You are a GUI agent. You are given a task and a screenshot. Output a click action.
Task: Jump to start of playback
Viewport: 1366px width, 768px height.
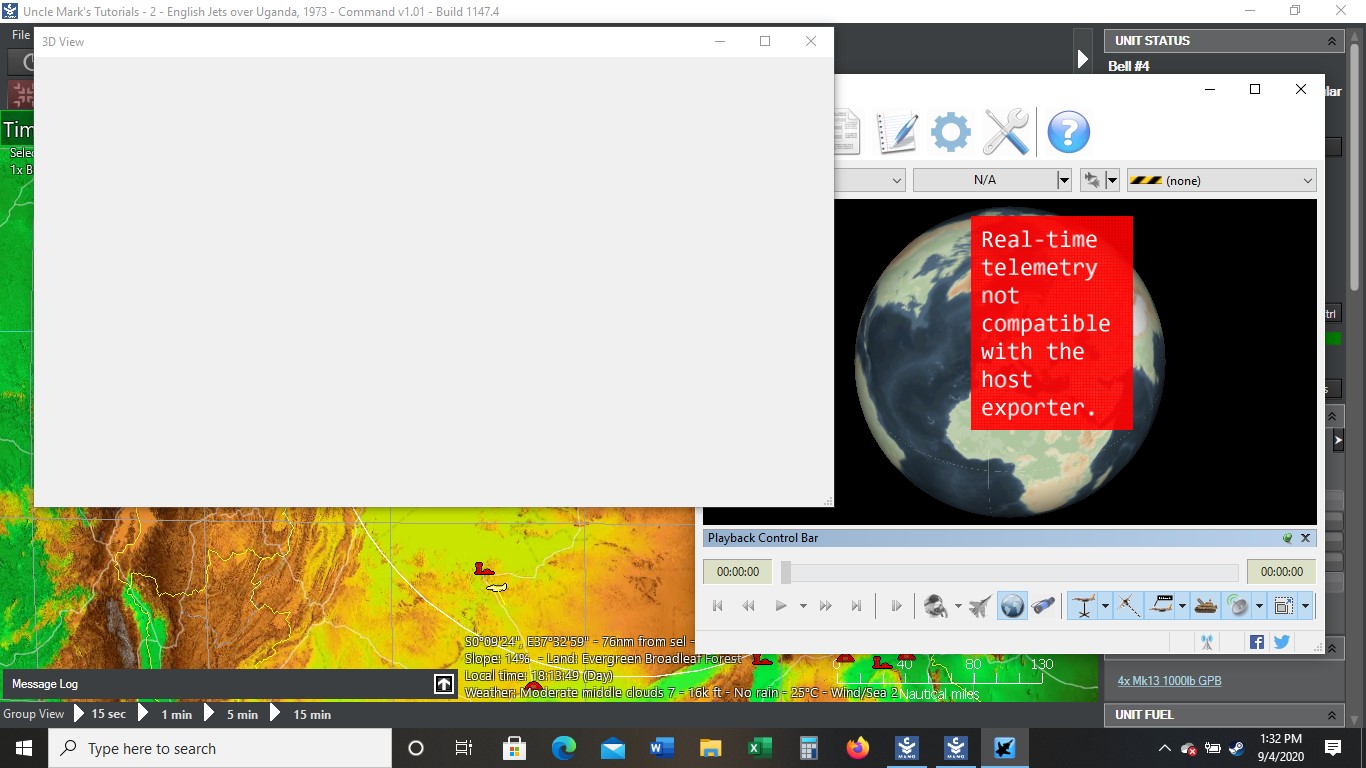(x=717, y=606)
